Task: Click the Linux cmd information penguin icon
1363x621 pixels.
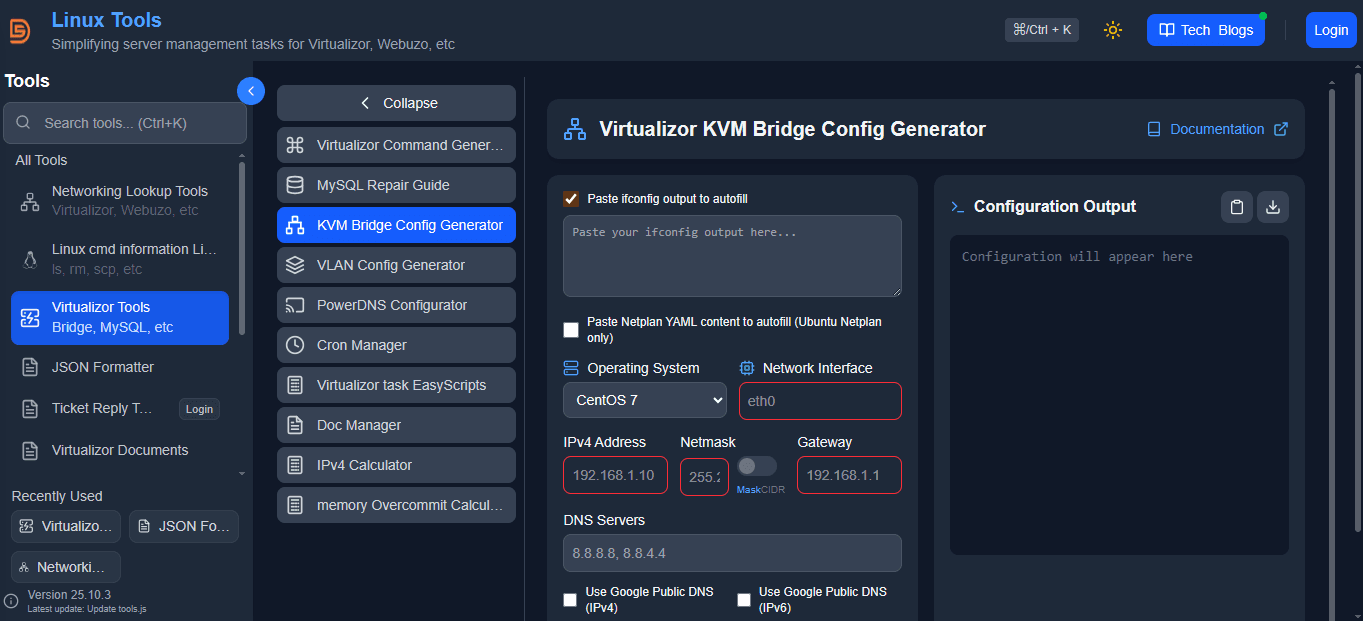Action: pos(30,259)
